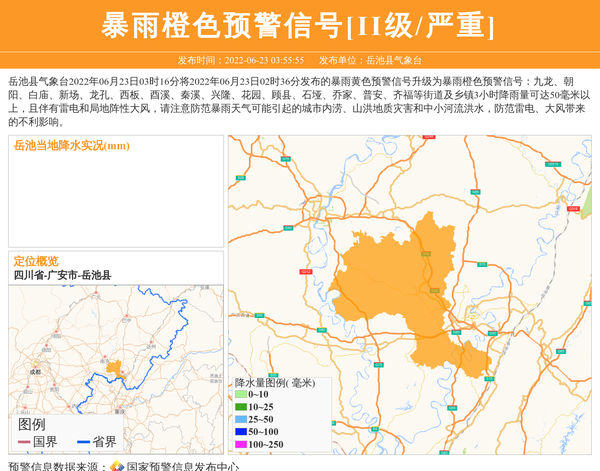Click the red 国界 line symbol in legend
Screen dimensions: 600x471
point(25,441)
